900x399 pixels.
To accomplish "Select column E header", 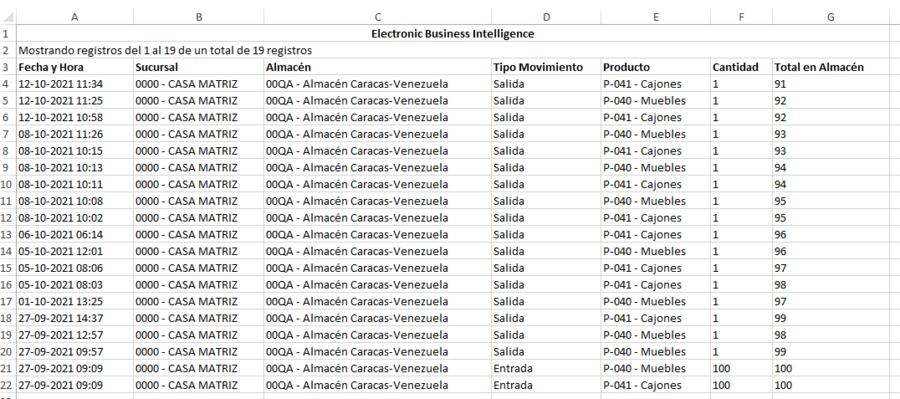I will (655, 17).
